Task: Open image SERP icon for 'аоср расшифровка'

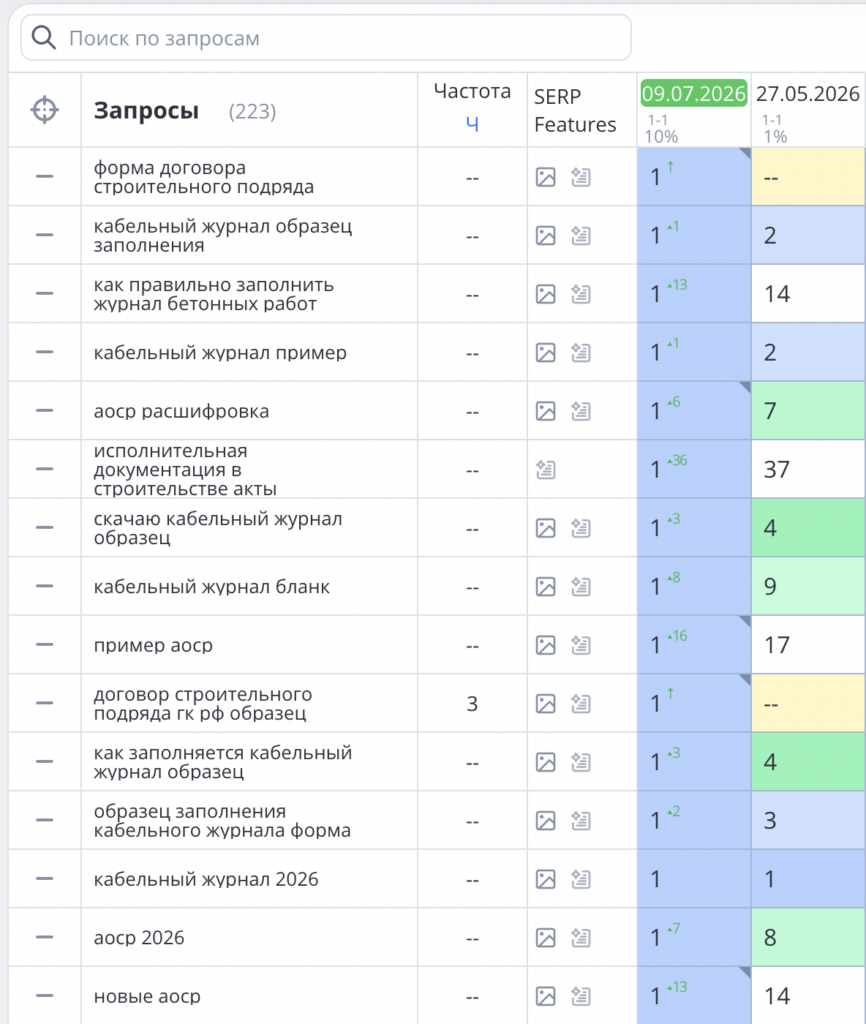Action: tap(545, 411)
